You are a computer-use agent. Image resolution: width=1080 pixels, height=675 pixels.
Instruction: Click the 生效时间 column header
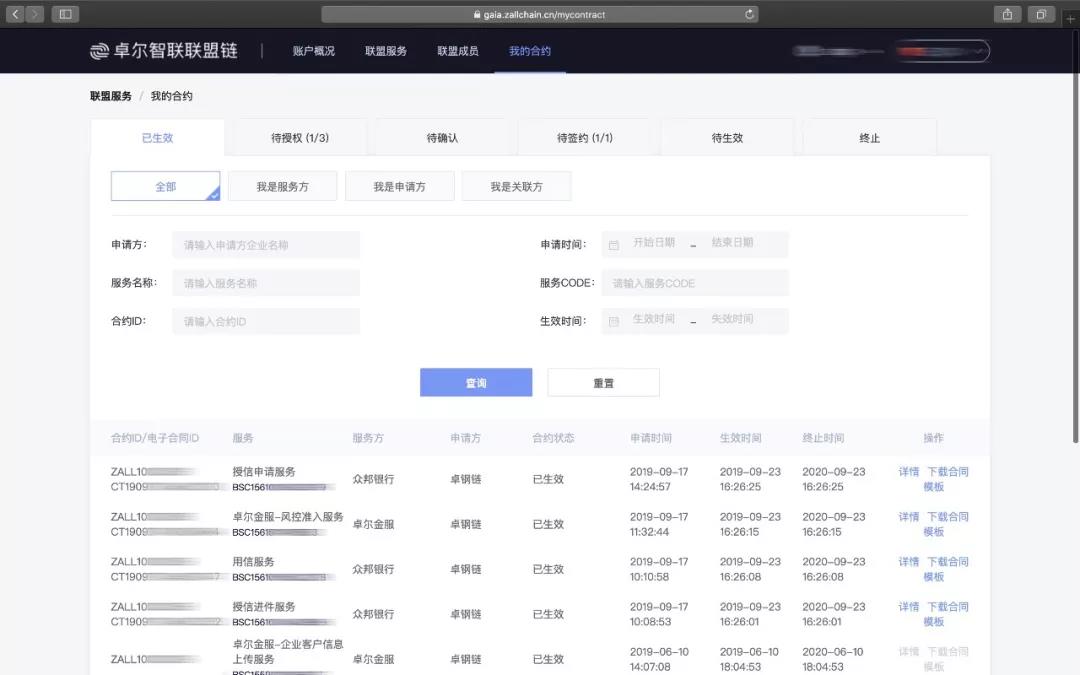click(740, 438)
